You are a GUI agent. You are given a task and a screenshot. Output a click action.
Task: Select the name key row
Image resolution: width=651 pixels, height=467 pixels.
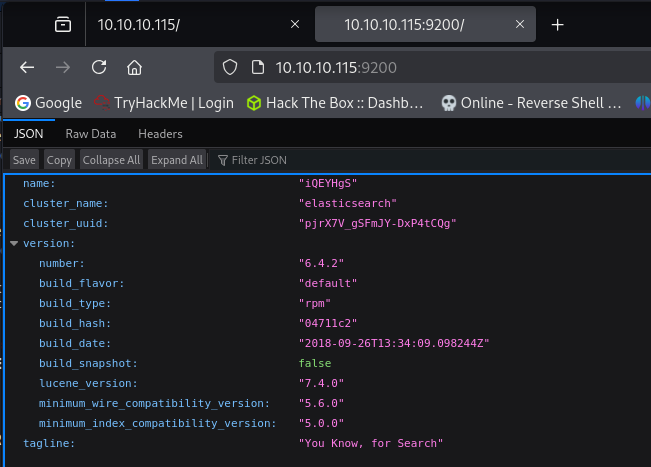(39, 183)
